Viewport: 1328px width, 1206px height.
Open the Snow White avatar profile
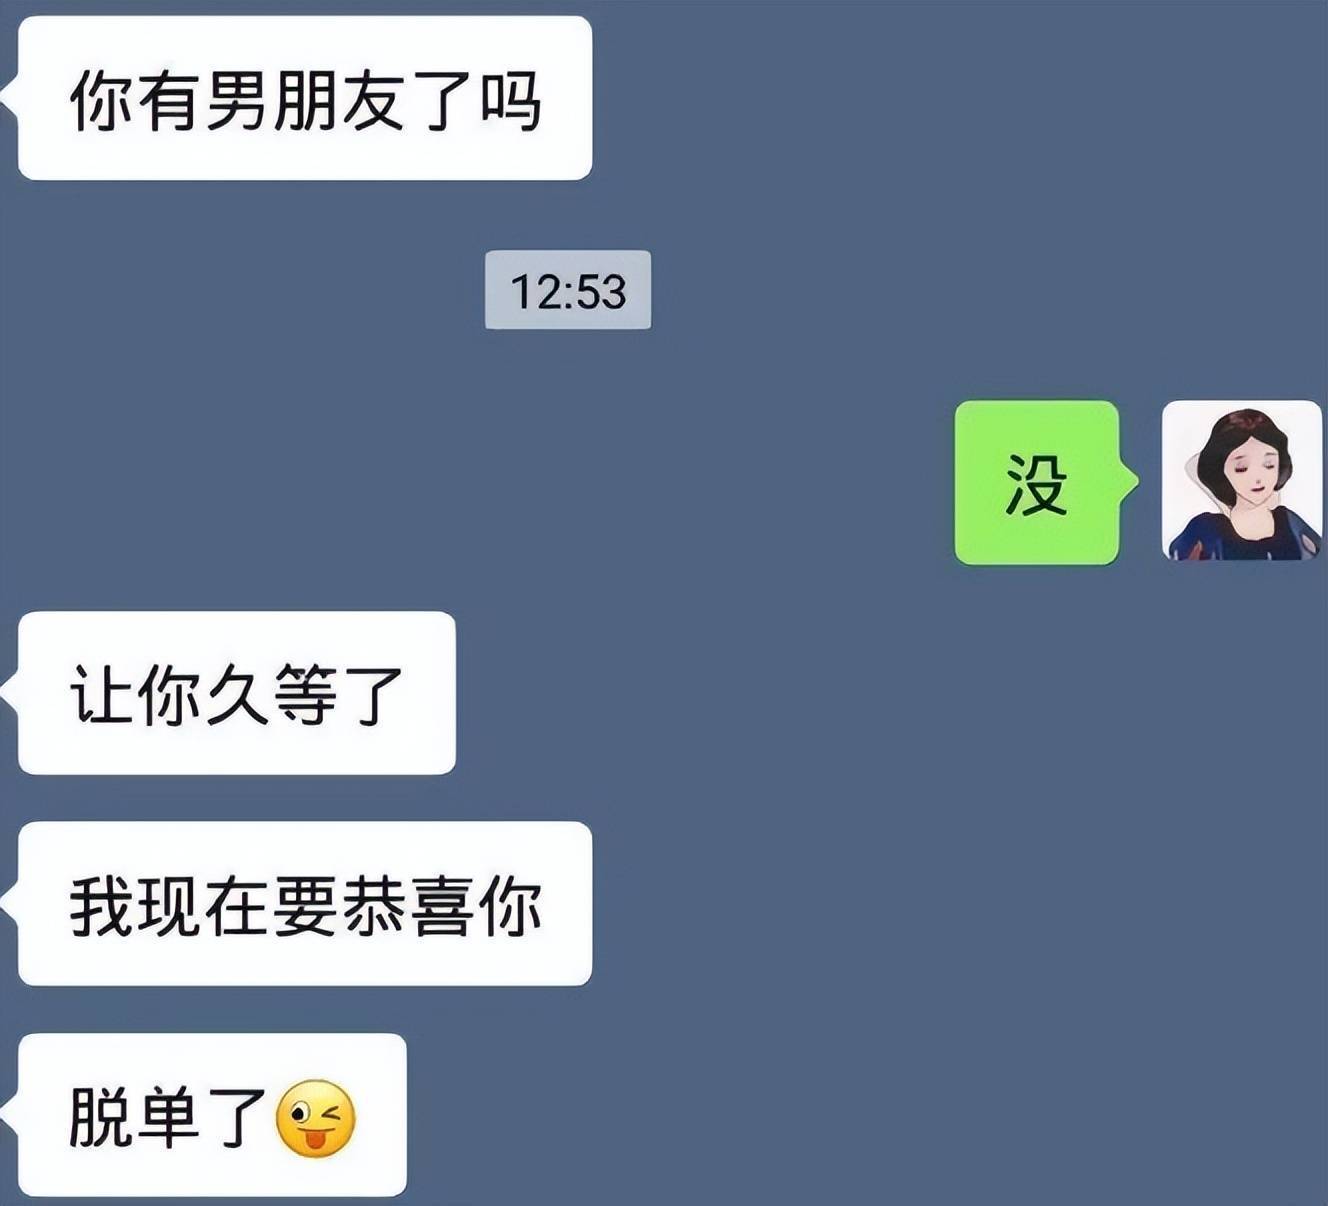pos(1242,481)
